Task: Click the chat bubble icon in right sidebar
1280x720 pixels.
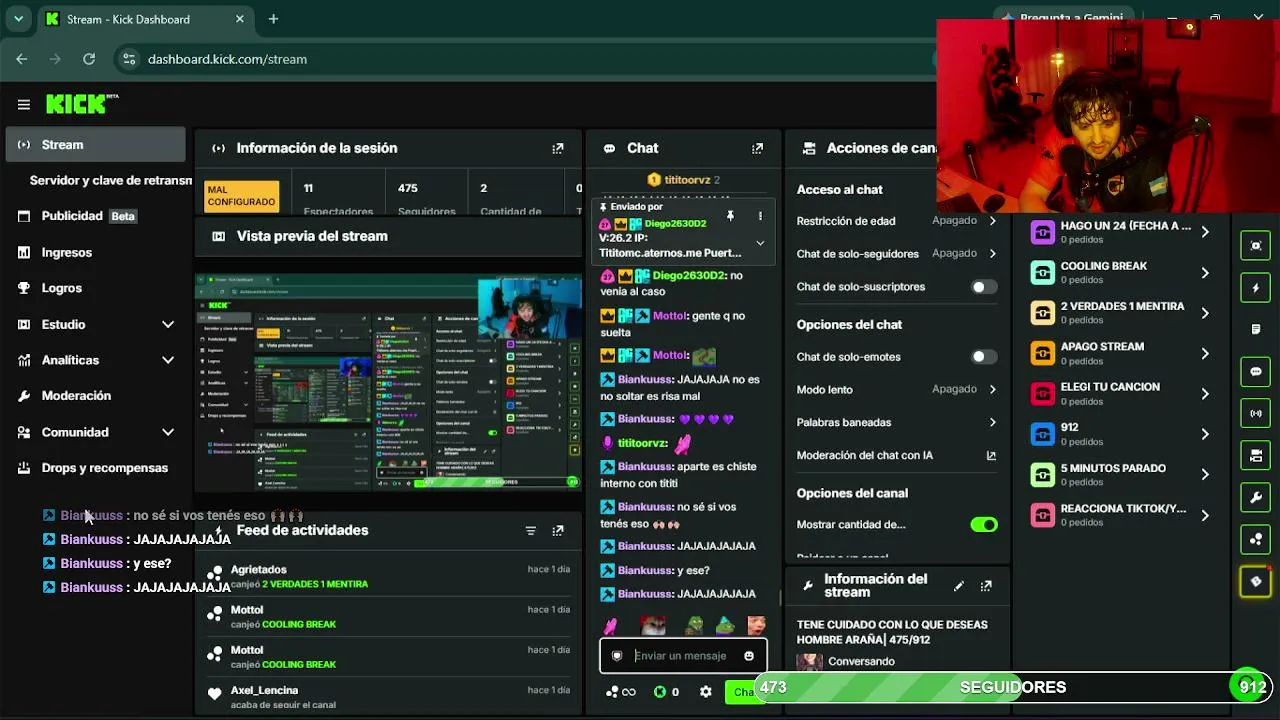Action: point(1256,371)
